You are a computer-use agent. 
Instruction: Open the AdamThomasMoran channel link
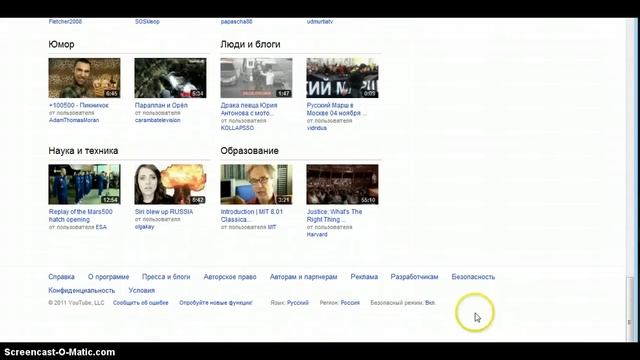tap(74, 120)
